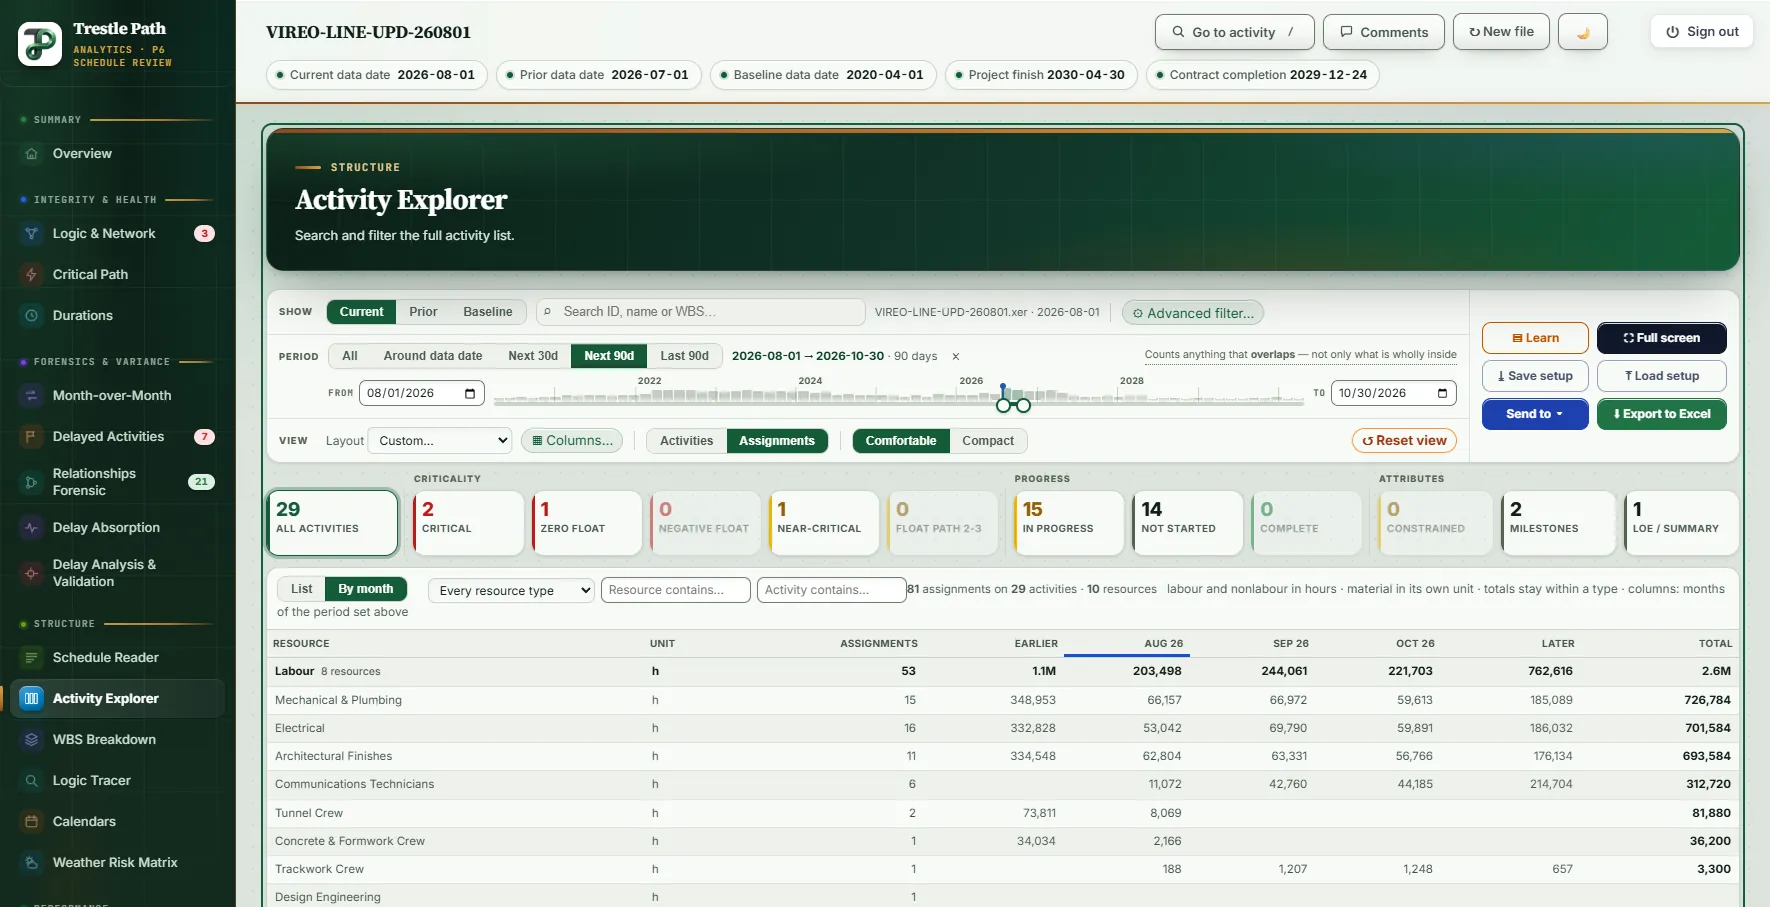Click the Export to Excel button

click(x=1662, y=414)
